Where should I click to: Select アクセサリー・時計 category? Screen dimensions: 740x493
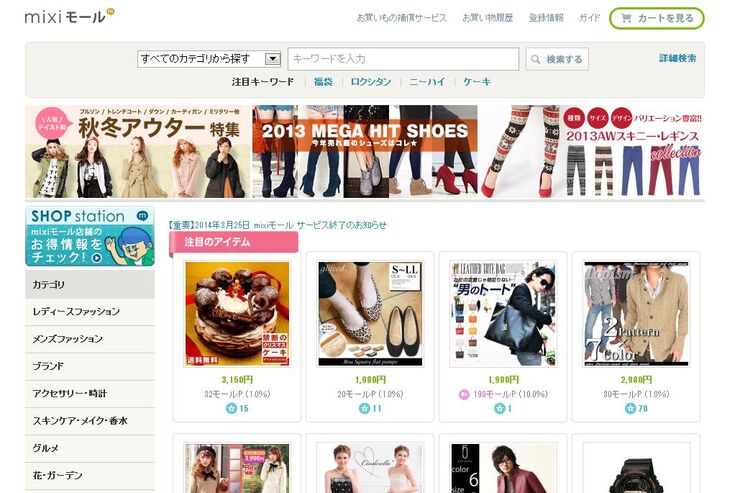(90, 394)
